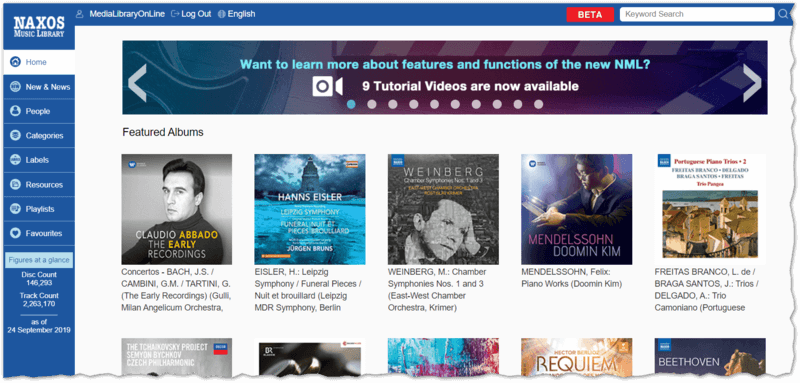Image resolution: width=800 pixels, height=383 pixels.
Task: Click the Featured Albums heading
Action: (x=163, y=133)
